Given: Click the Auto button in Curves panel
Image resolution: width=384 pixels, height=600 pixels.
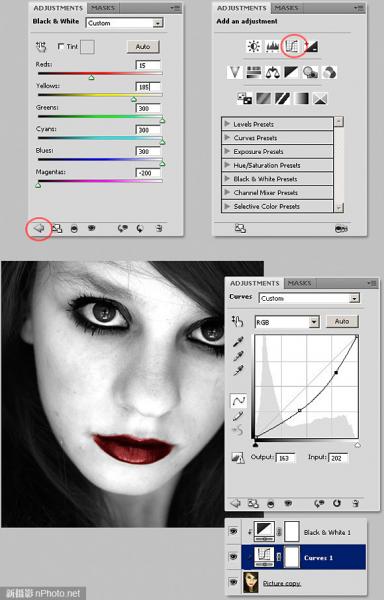Looking at the screenshot, I should point(342,321).
